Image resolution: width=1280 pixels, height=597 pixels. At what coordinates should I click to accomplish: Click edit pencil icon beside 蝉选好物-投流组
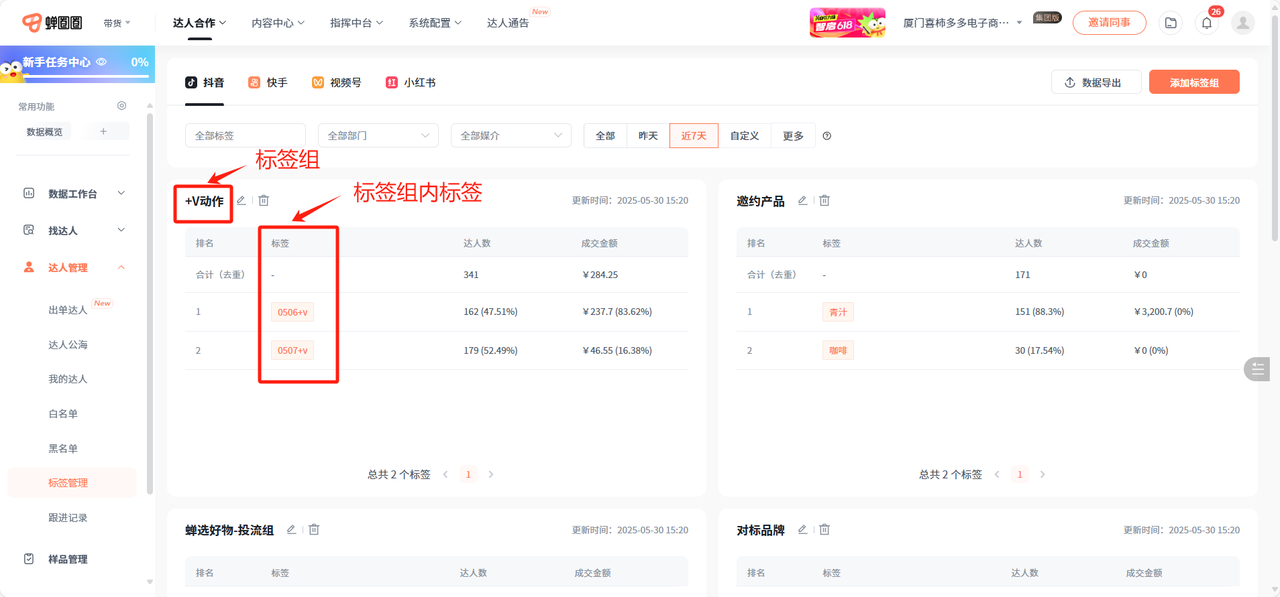pyautogui.click(x=292, y=530)
